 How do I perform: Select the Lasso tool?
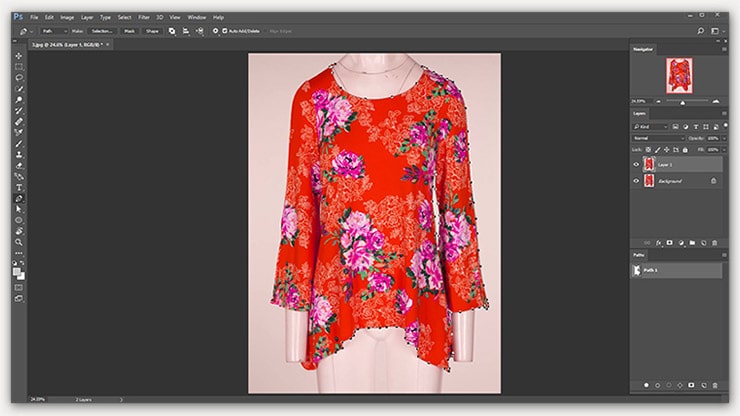coord(19,78)
